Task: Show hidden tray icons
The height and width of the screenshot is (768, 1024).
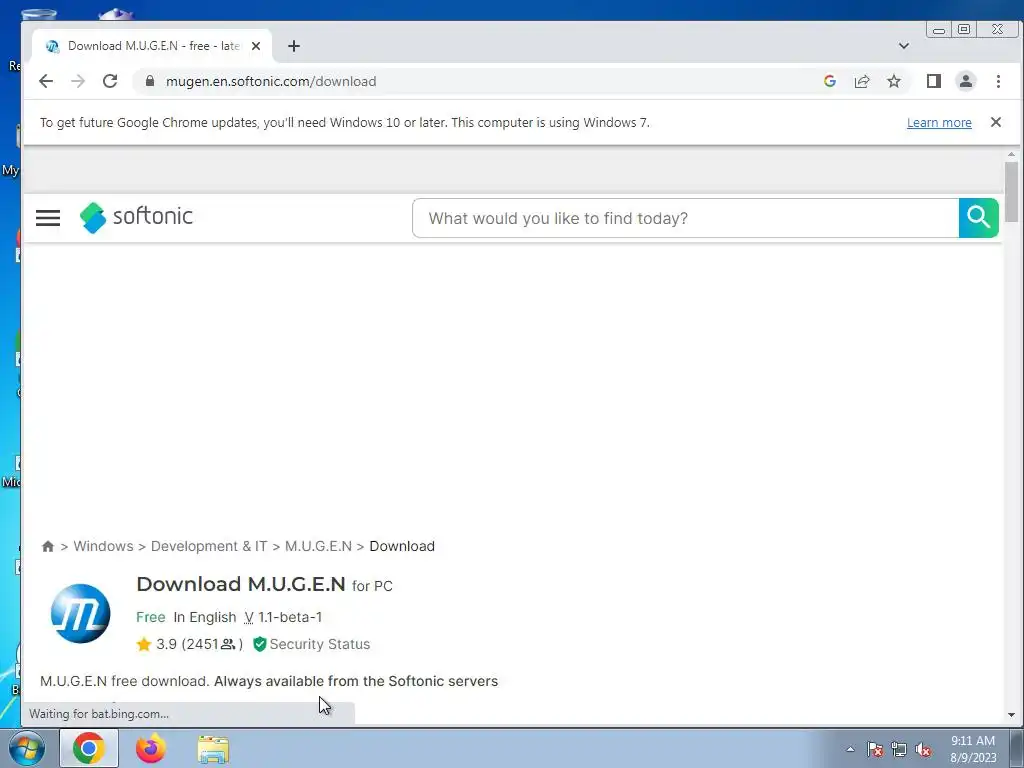Action: [x=850, y=749]
